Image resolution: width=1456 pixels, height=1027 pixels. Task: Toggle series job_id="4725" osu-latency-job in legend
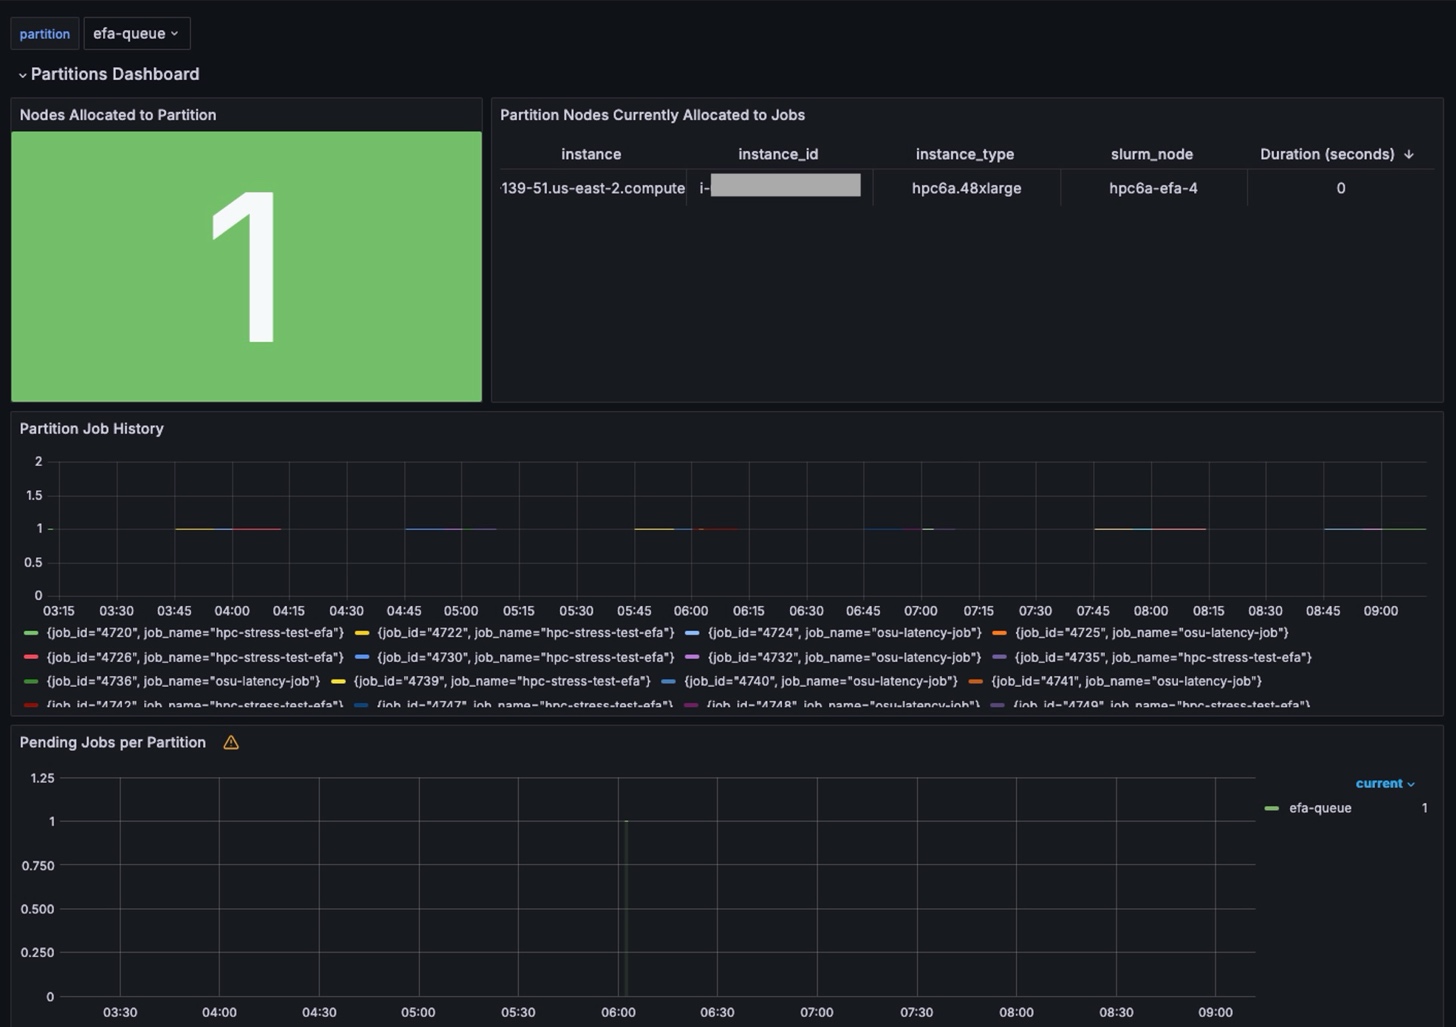point(1152,633)
